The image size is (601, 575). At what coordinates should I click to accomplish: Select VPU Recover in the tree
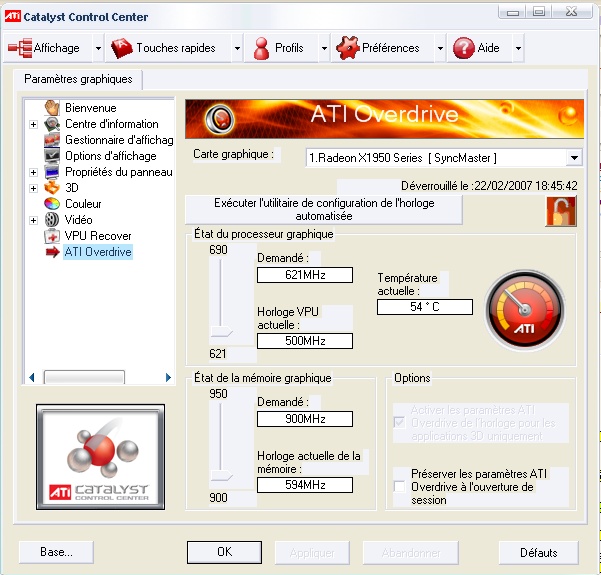point(98,236)
